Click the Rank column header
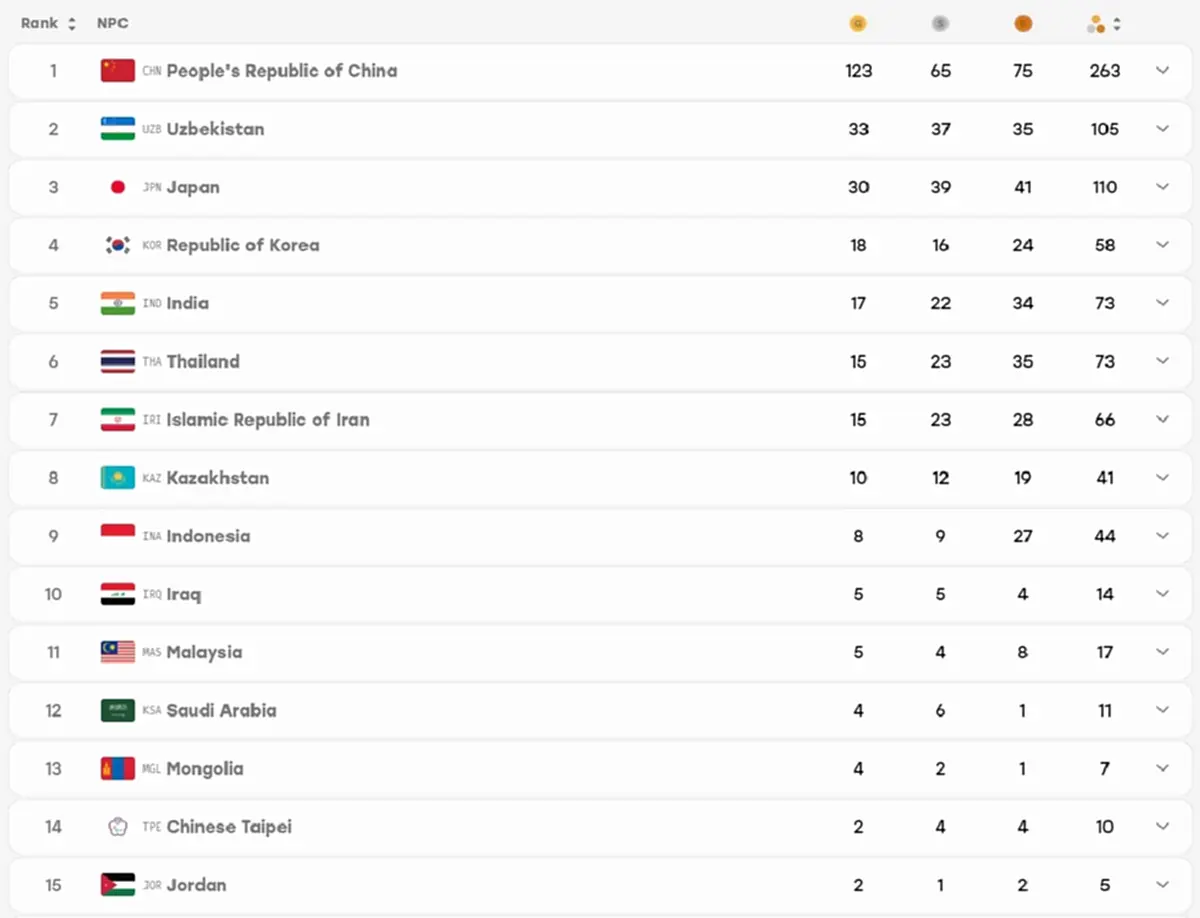This screenshot has height=918, width=1200. pos(40,23)
